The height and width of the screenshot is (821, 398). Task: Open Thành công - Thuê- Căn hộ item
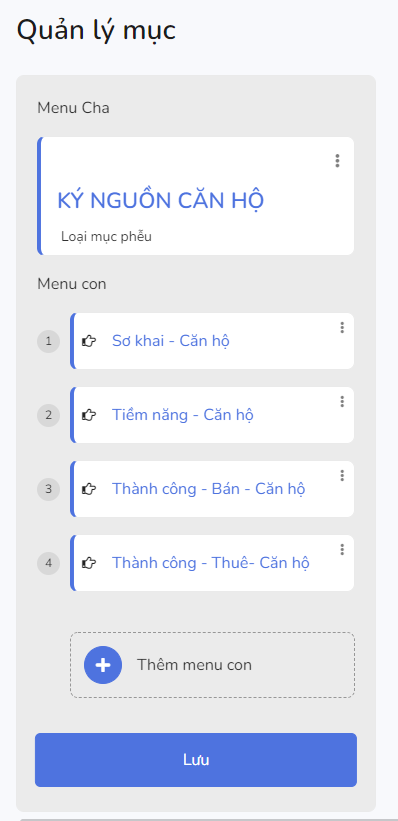pos(211,563)
